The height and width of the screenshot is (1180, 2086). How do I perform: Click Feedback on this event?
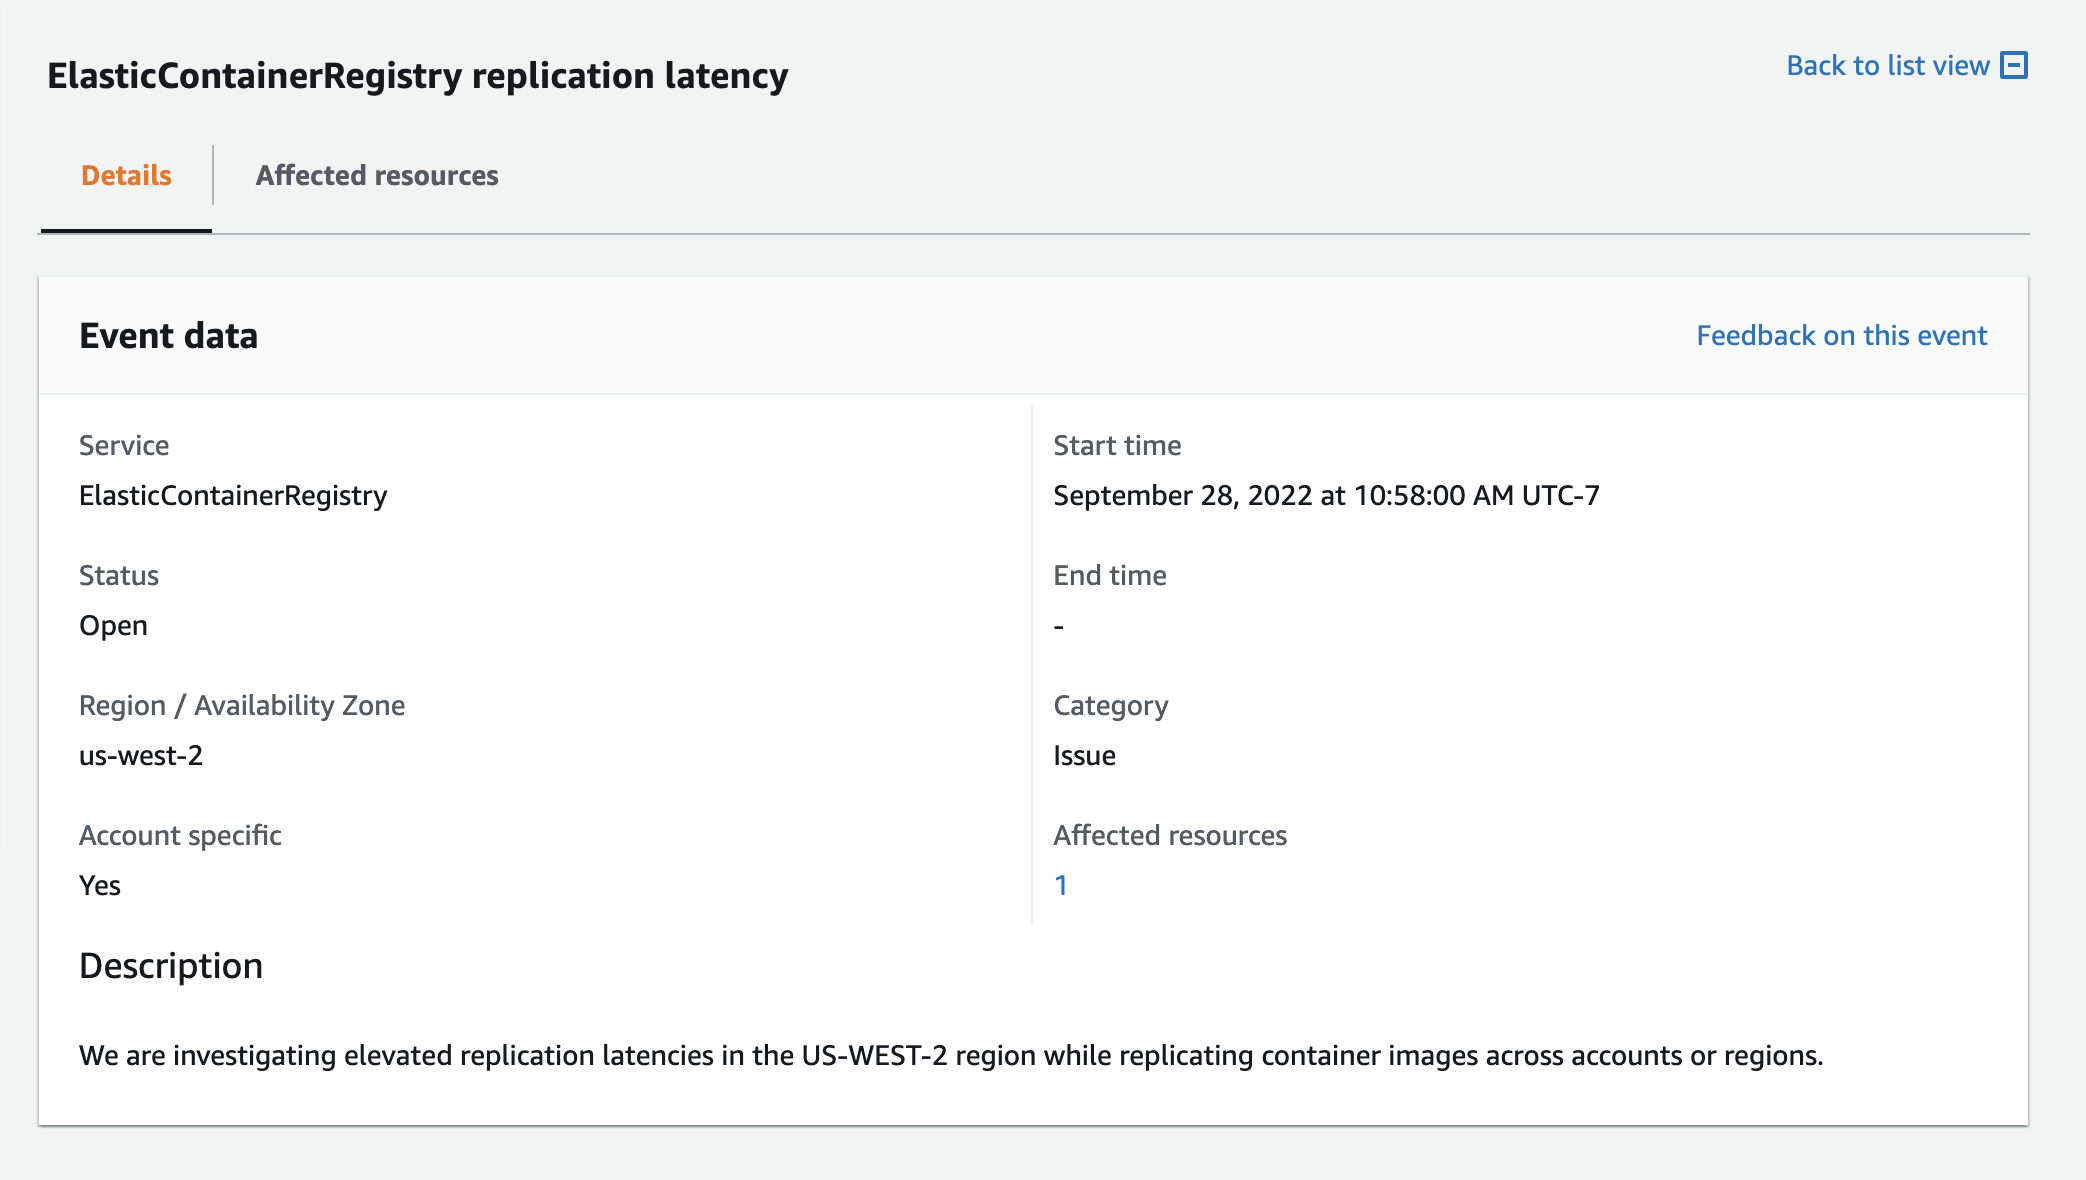[x=1841, y=335]
